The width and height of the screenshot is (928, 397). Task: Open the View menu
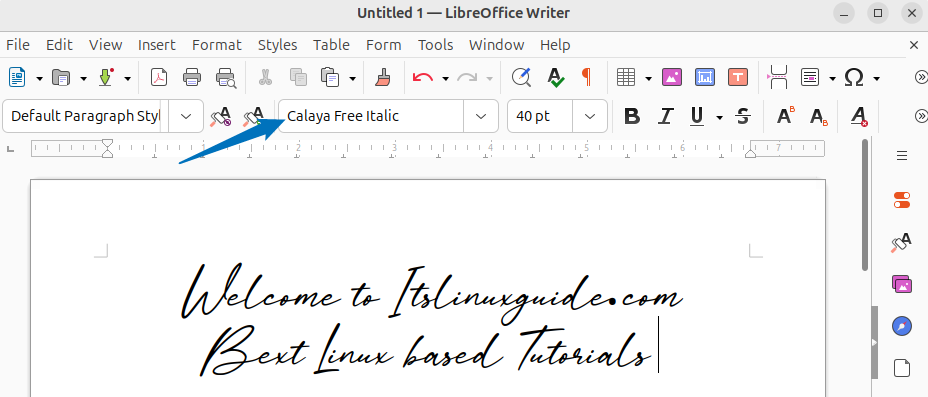[105, 45]
